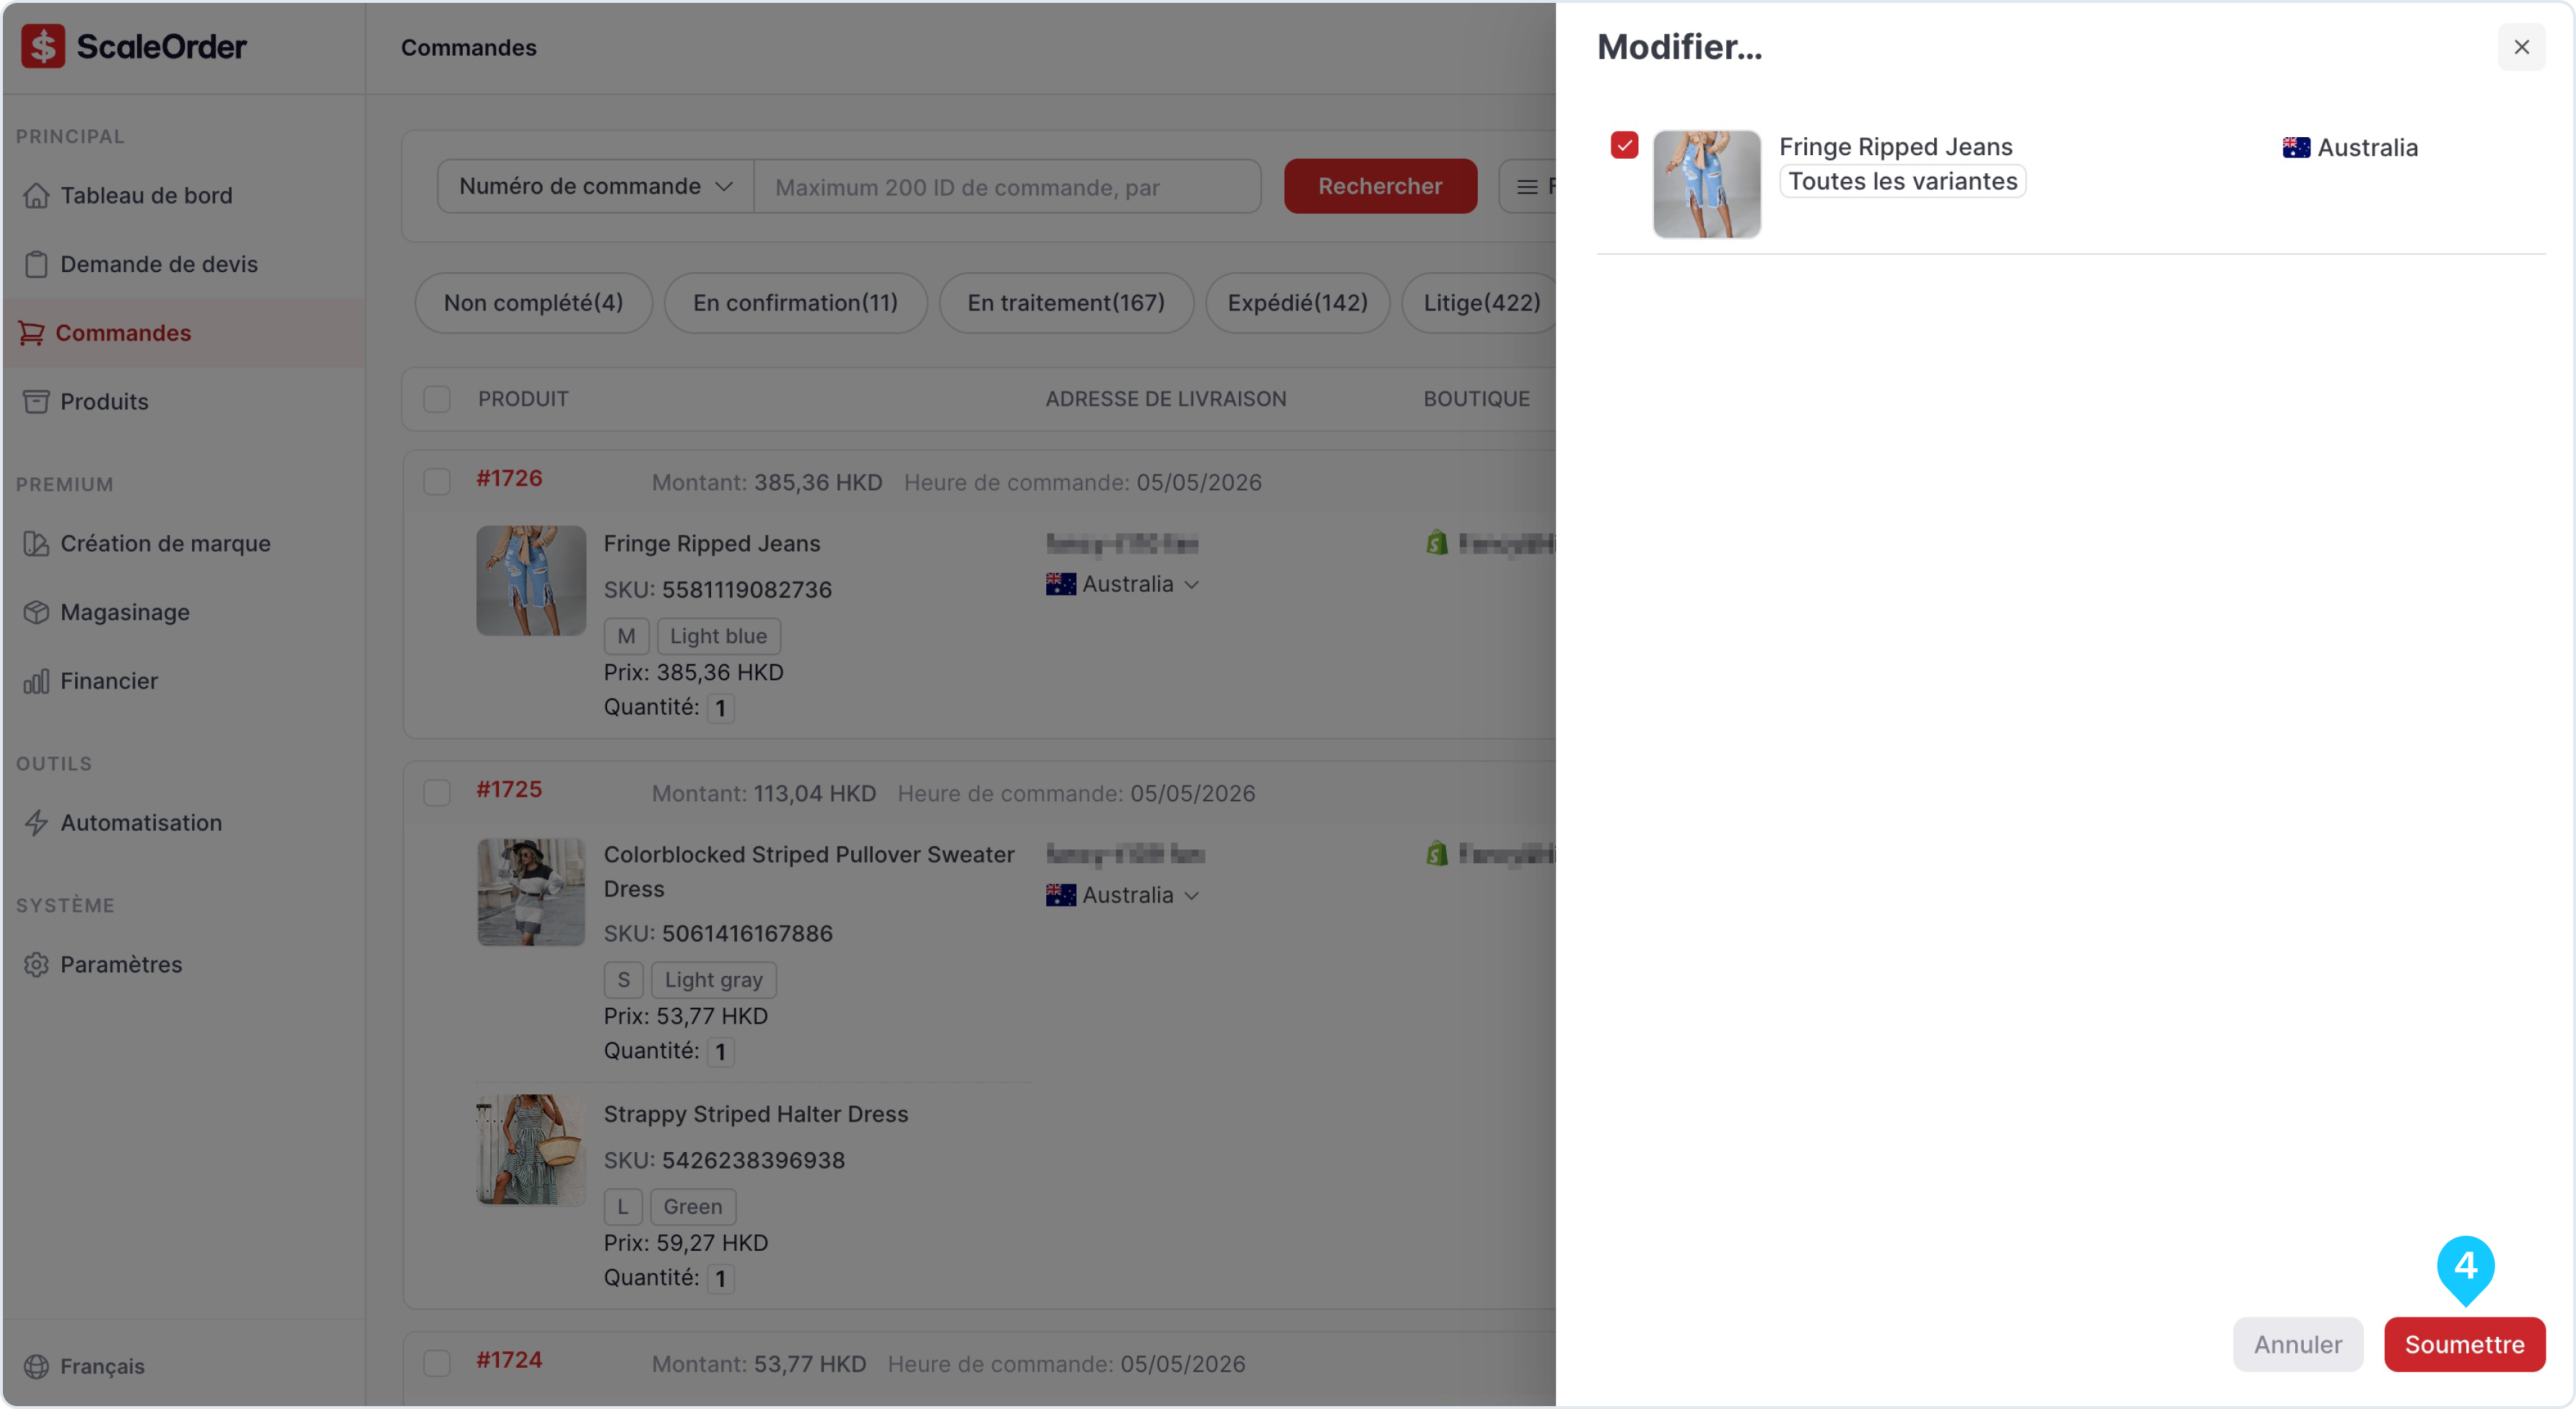Click the Soumettre button
Viewport: 2576px width, 1409px height.
click(x=2464, y=1345)
